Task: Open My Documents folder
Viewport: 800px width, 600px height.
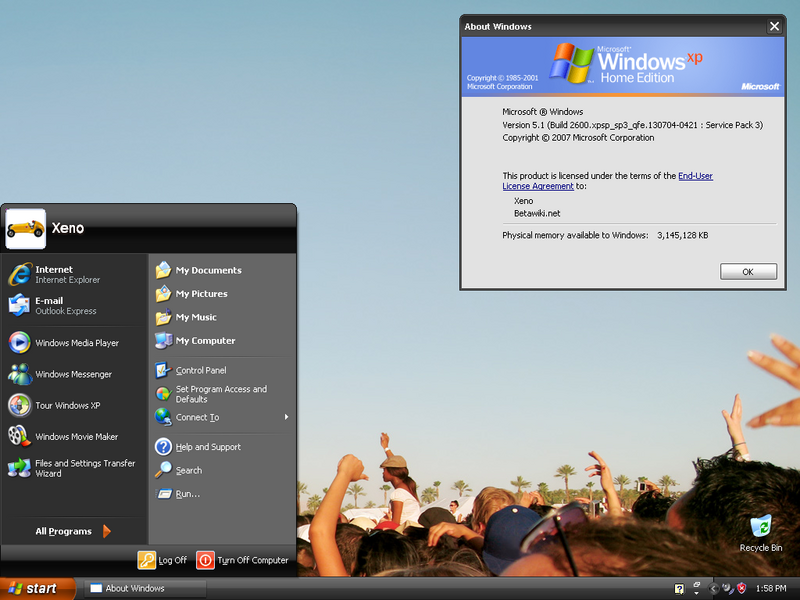Action: (x=207, y=270)
